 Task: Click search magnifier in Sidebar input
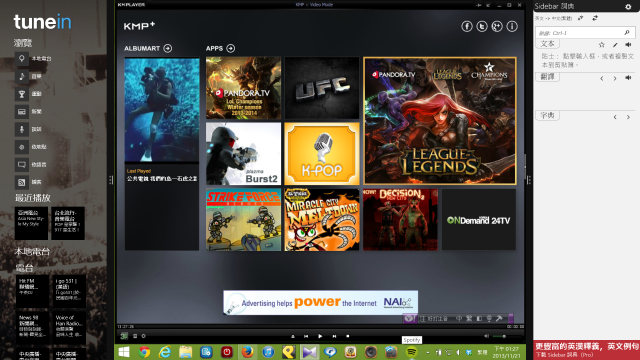(627, 33)
